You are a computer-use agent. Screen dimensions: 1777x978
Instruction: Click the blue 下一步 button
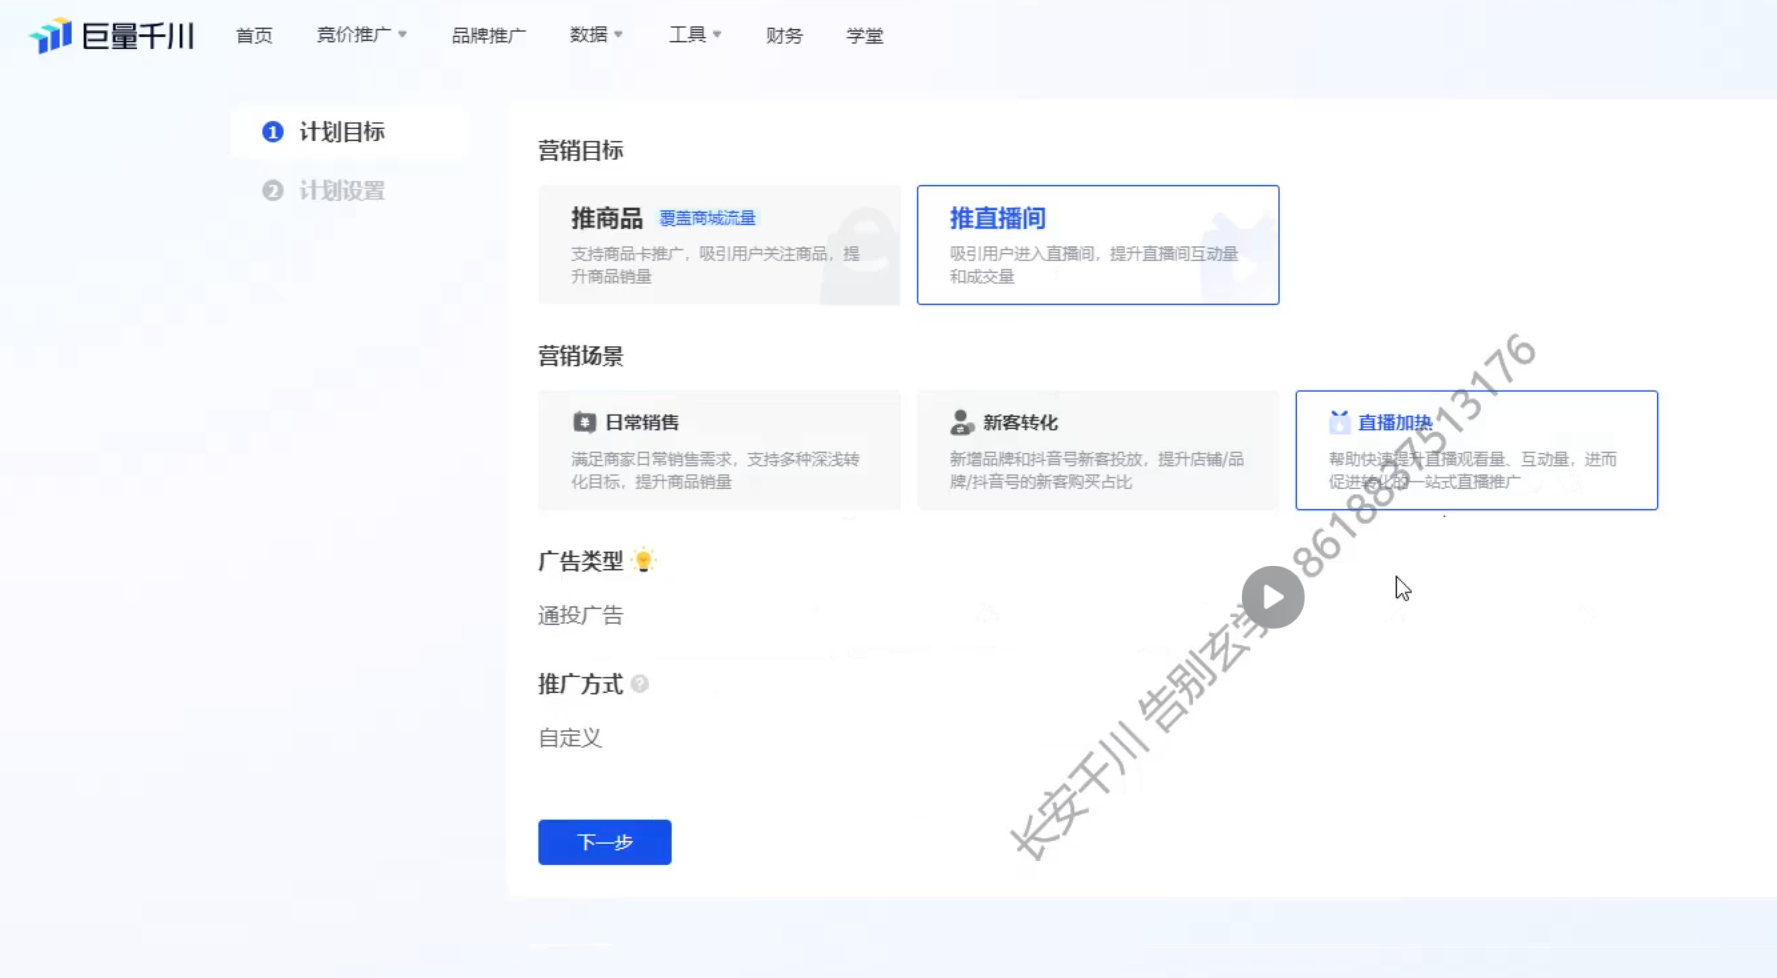[604, 842]
